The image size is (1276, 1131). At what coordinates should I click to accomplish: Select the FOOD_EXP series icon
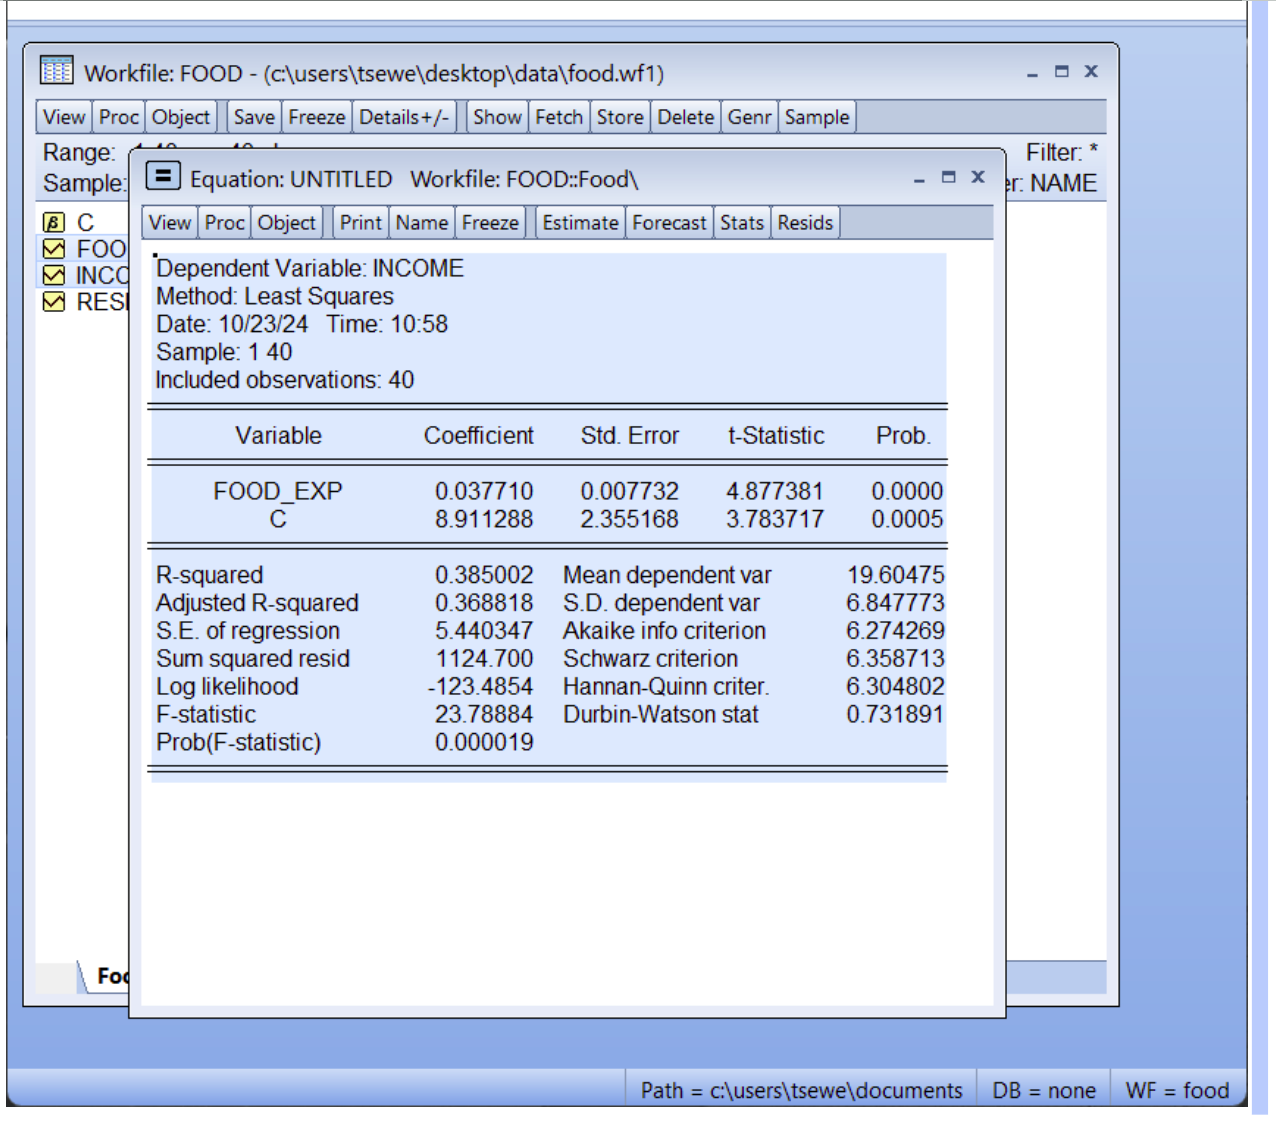coord(54,249)
